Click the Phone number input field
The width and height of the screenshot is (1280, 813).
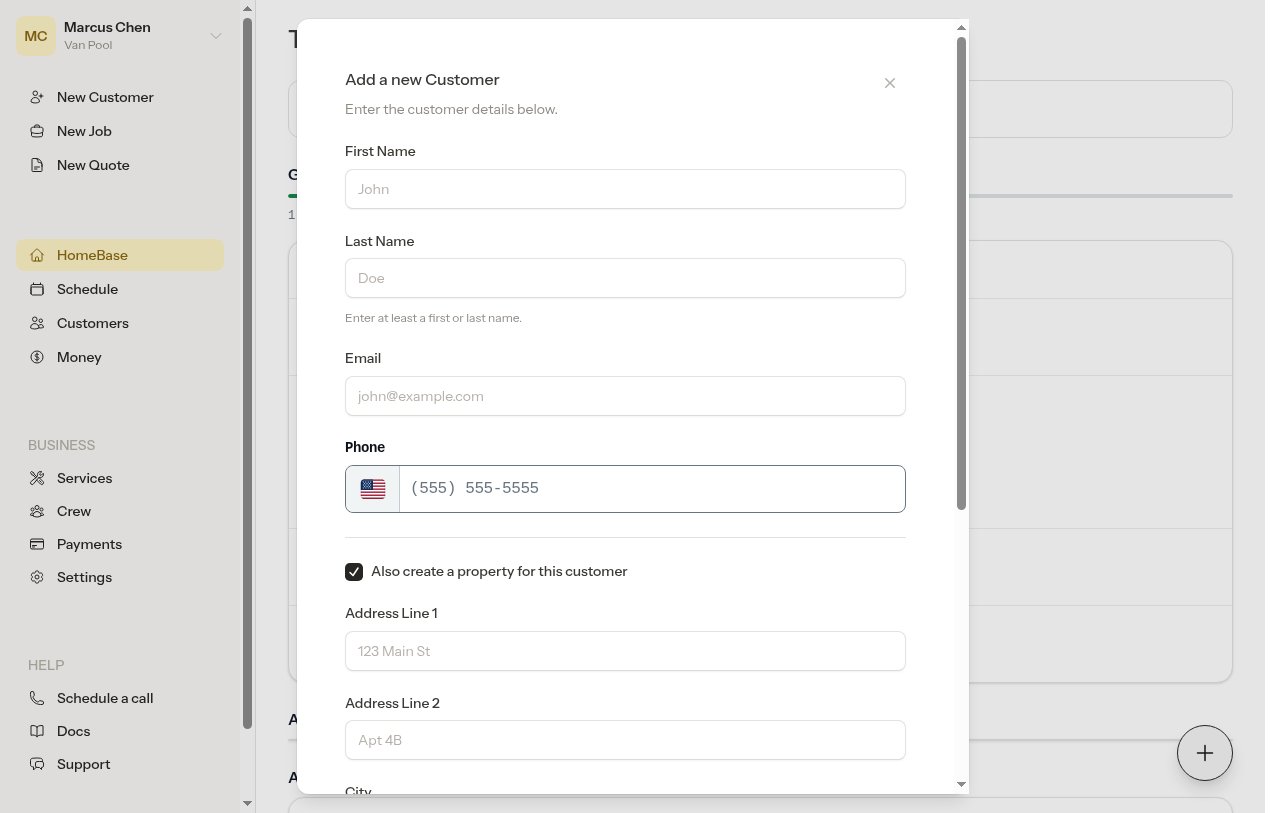652,489
